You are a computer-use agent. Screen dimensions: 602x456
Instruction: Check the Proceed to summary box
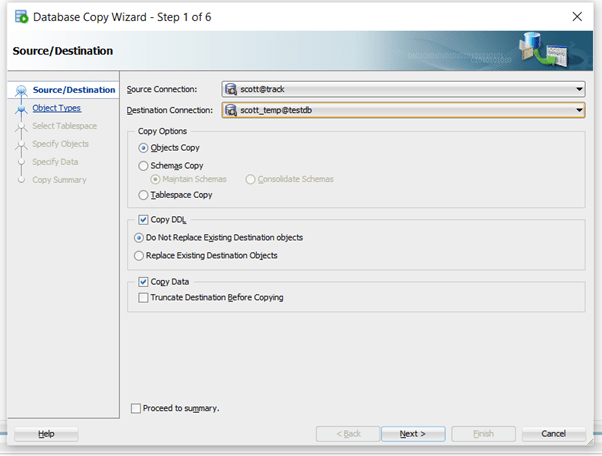[x=136, y=408]
